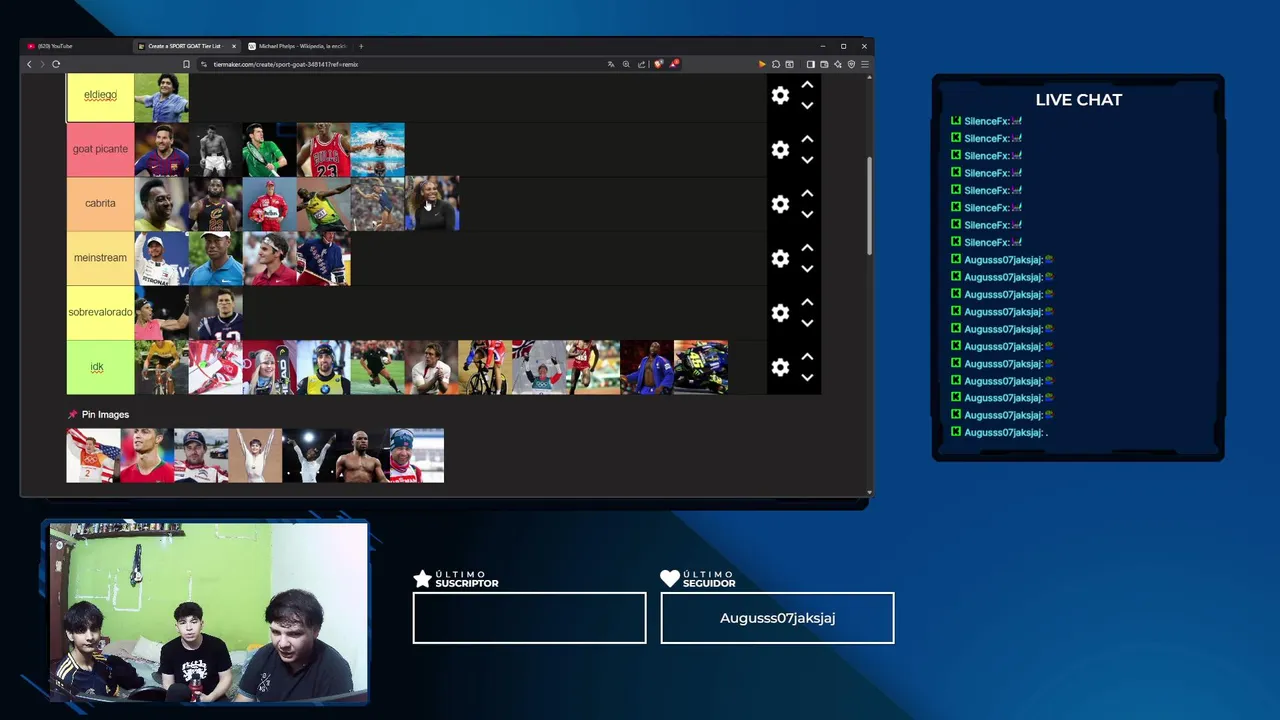Viewport: 1280px width, 720px height.
Task: Click the zoom magnifier icon in address bar
Action: coord(626,64)
